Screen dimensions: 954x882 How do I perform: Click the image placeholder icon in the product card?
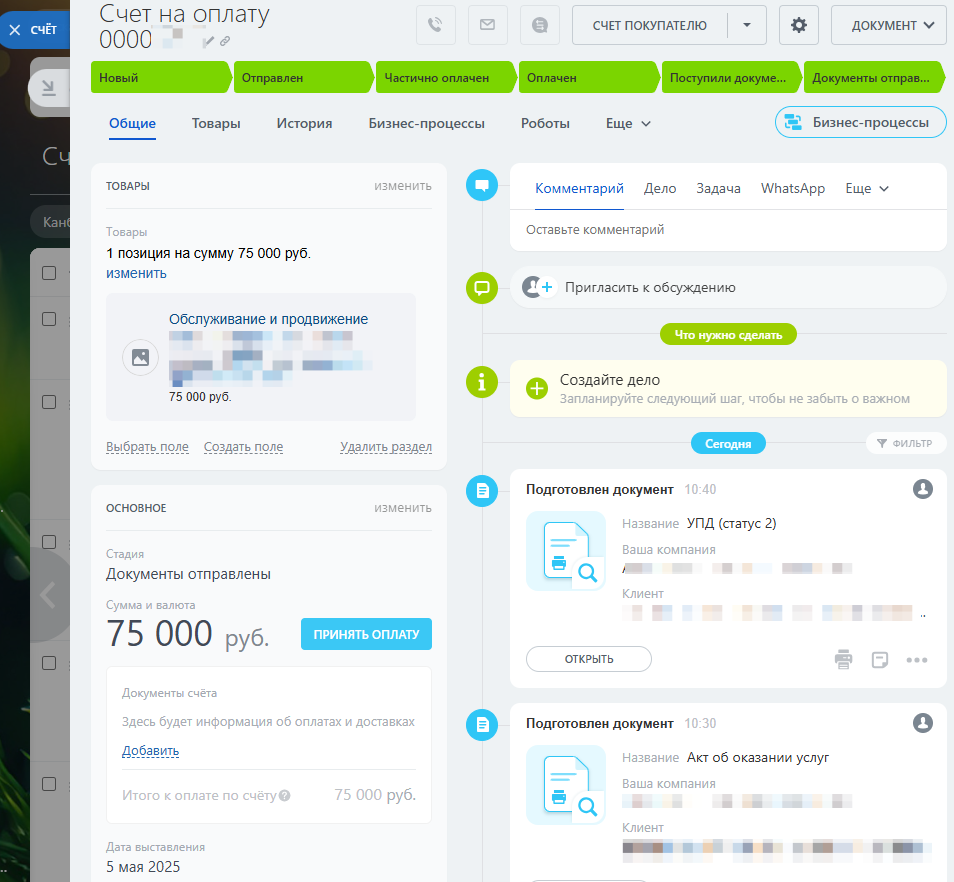(x=140, y=356)
